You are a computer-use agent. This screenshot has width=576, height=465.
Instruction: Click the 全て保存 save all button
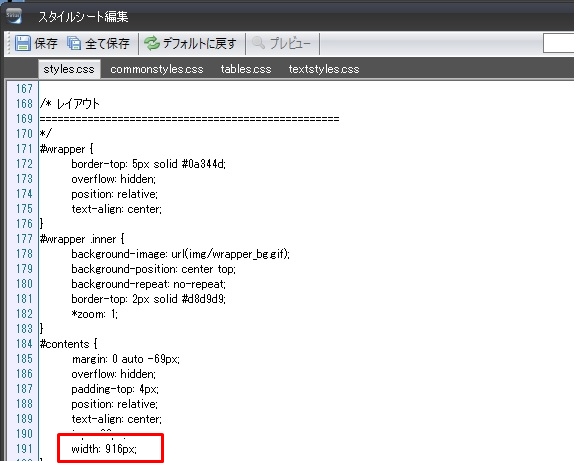[98, 43]
